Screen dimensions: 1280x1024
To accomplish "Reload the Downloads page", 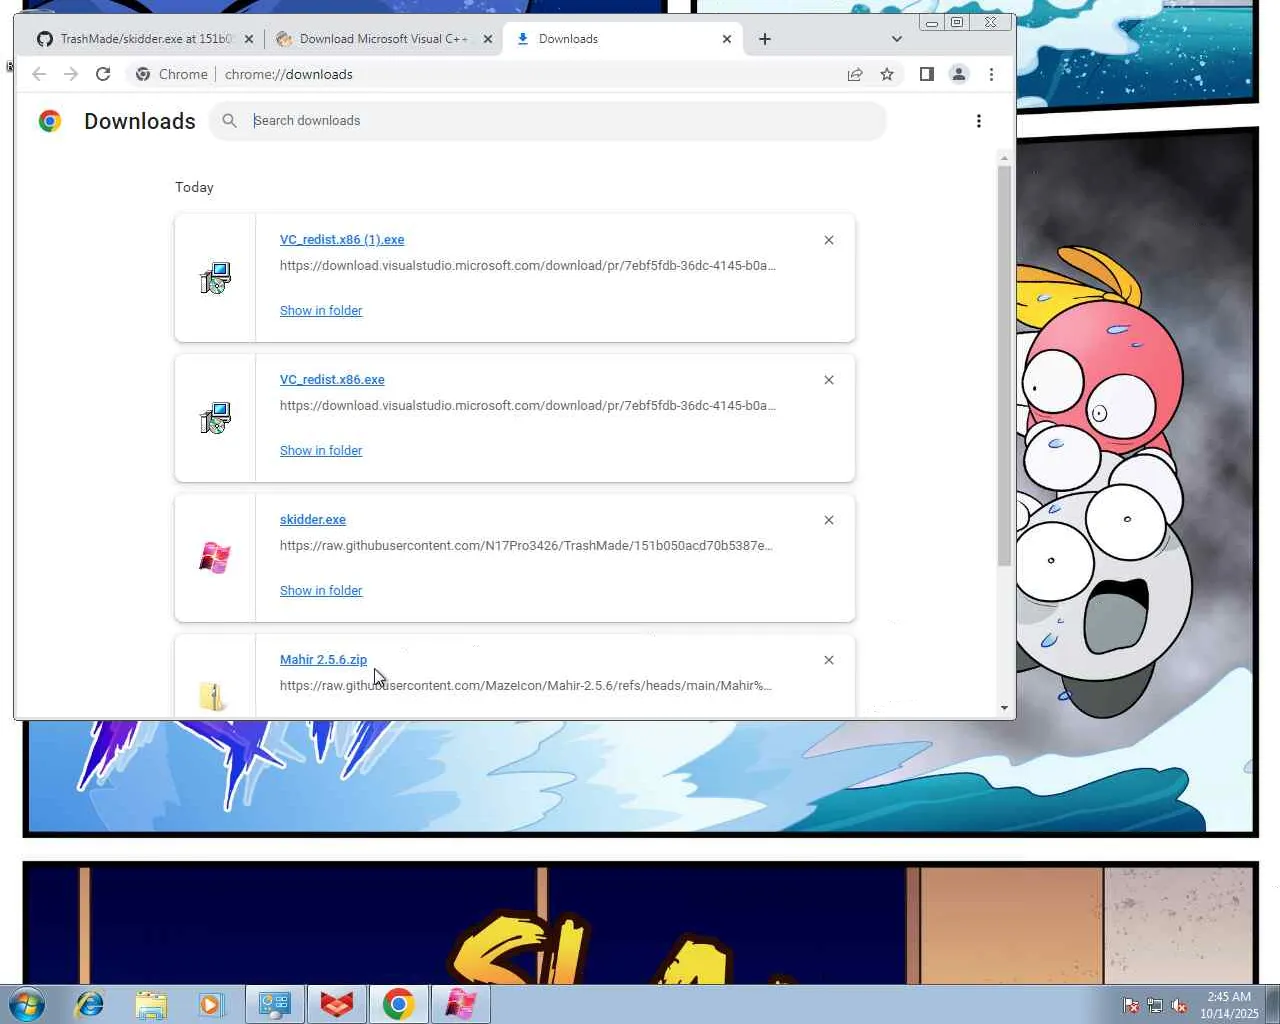I will pos(103,74).
